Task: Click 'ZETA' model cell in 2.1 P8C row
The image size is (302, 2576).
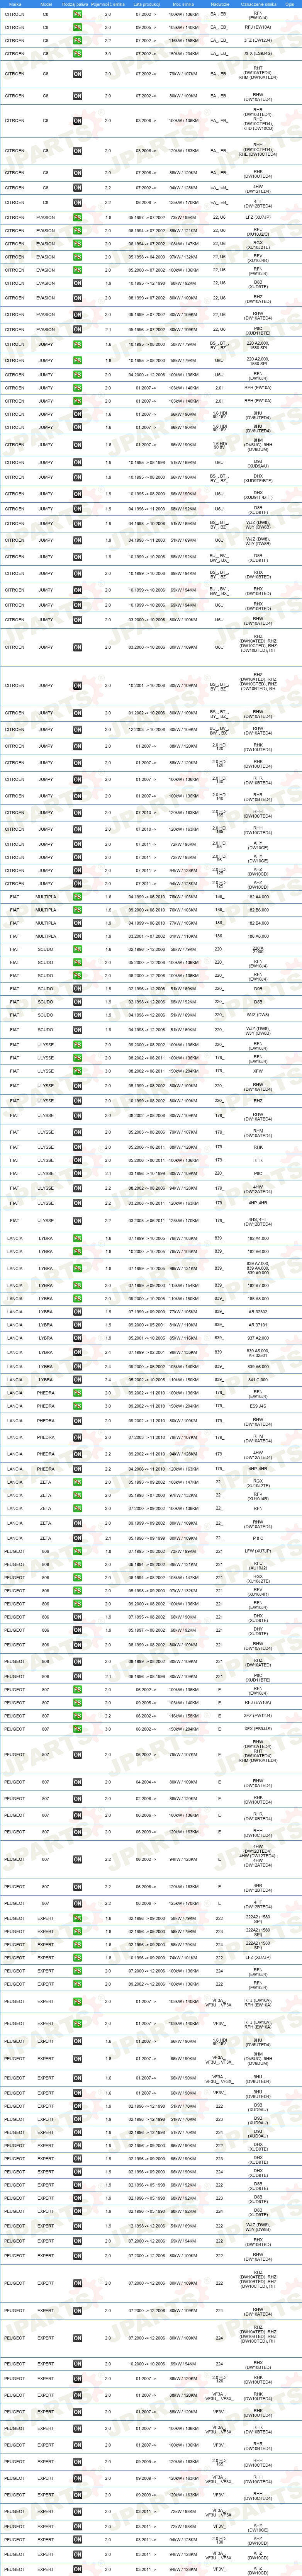Action: 46,1538
